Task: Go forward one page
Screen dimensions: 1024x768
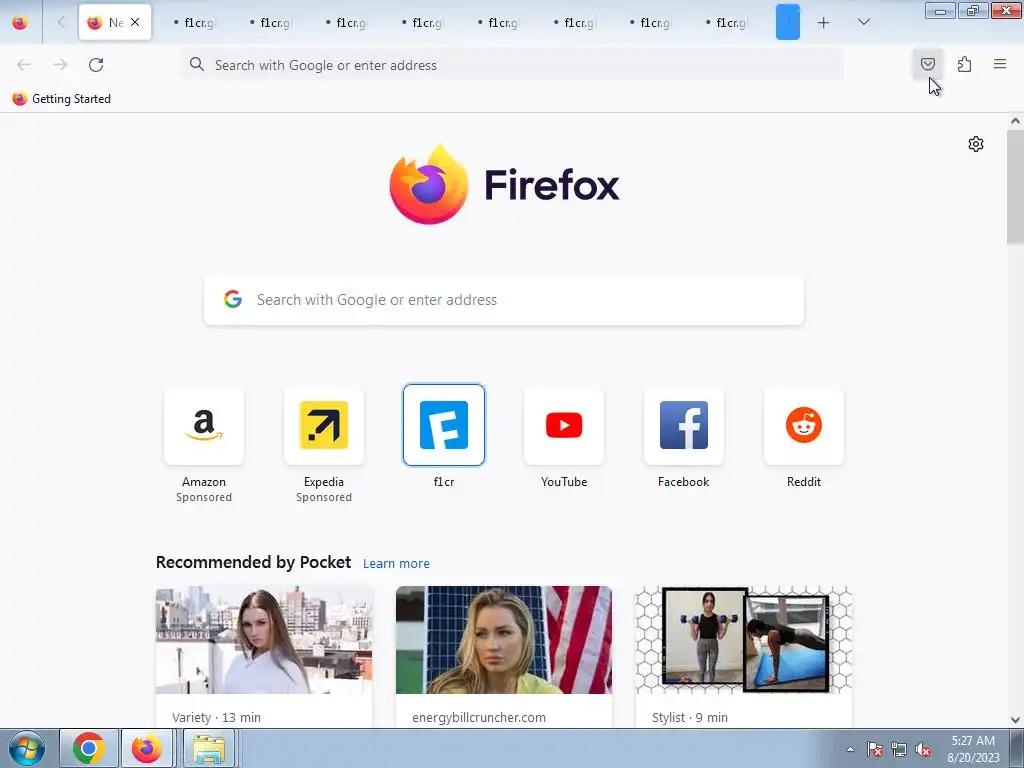Action: tap(60, 65)
